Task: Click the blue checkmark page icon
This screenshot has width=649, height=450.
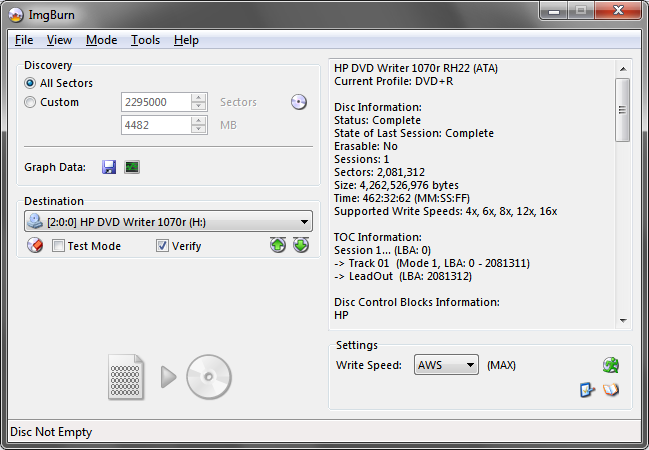Action: [x=587, y=390]
